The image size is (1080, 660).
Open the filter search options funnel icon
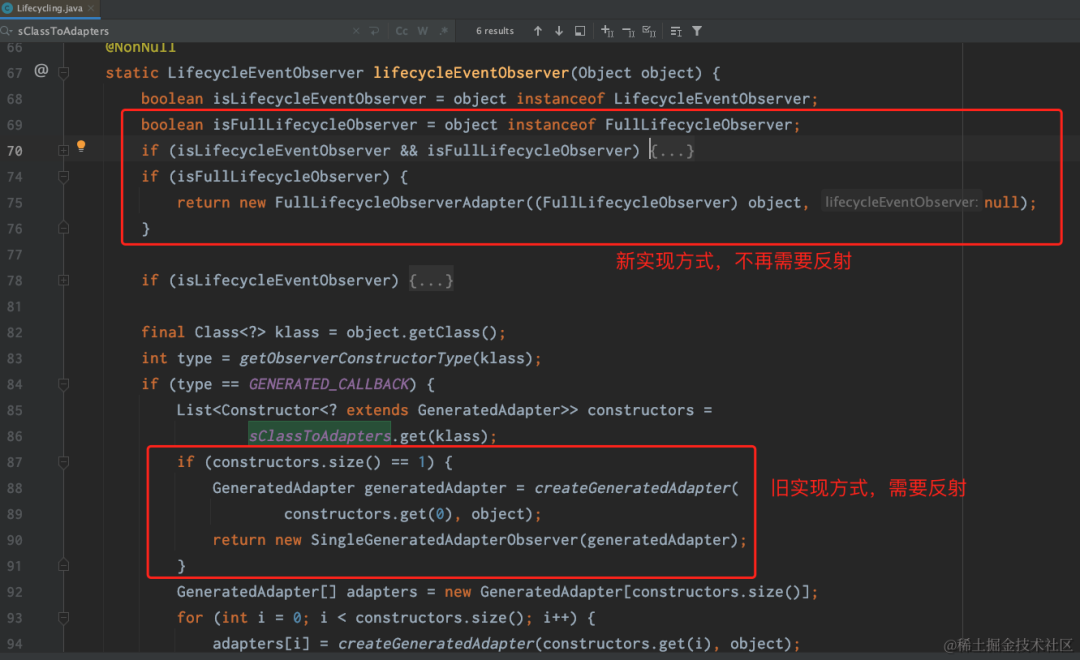coord(696,31)
